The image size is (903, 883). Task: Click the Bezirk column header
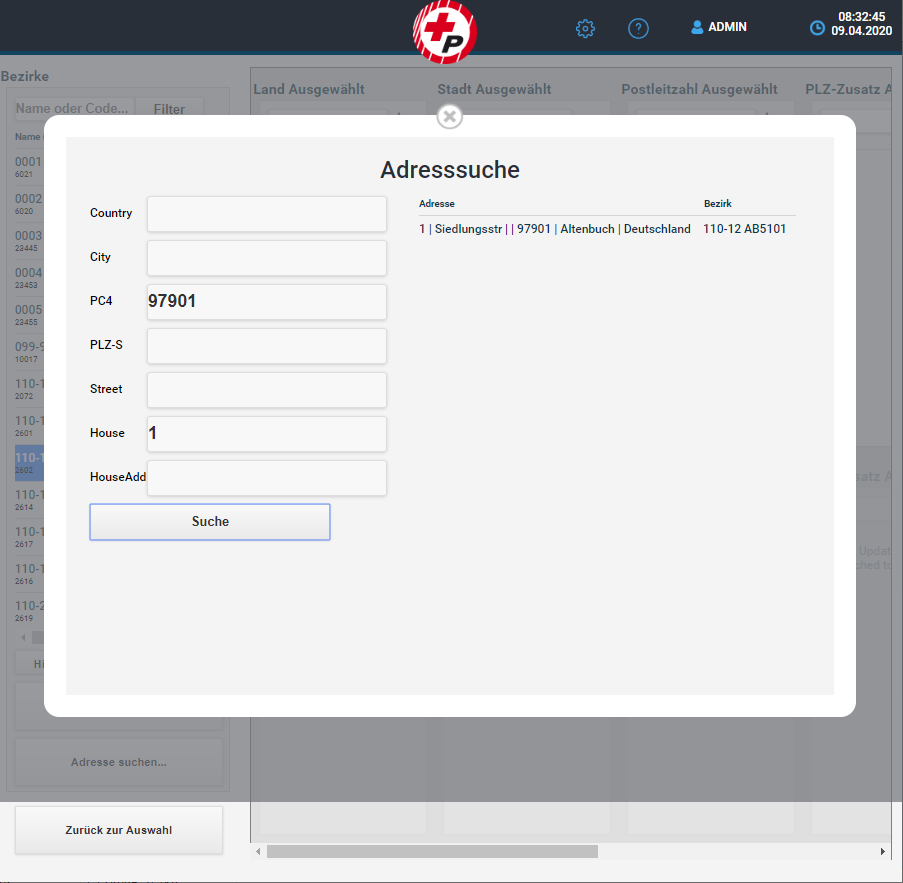click(x=717, y=204)
